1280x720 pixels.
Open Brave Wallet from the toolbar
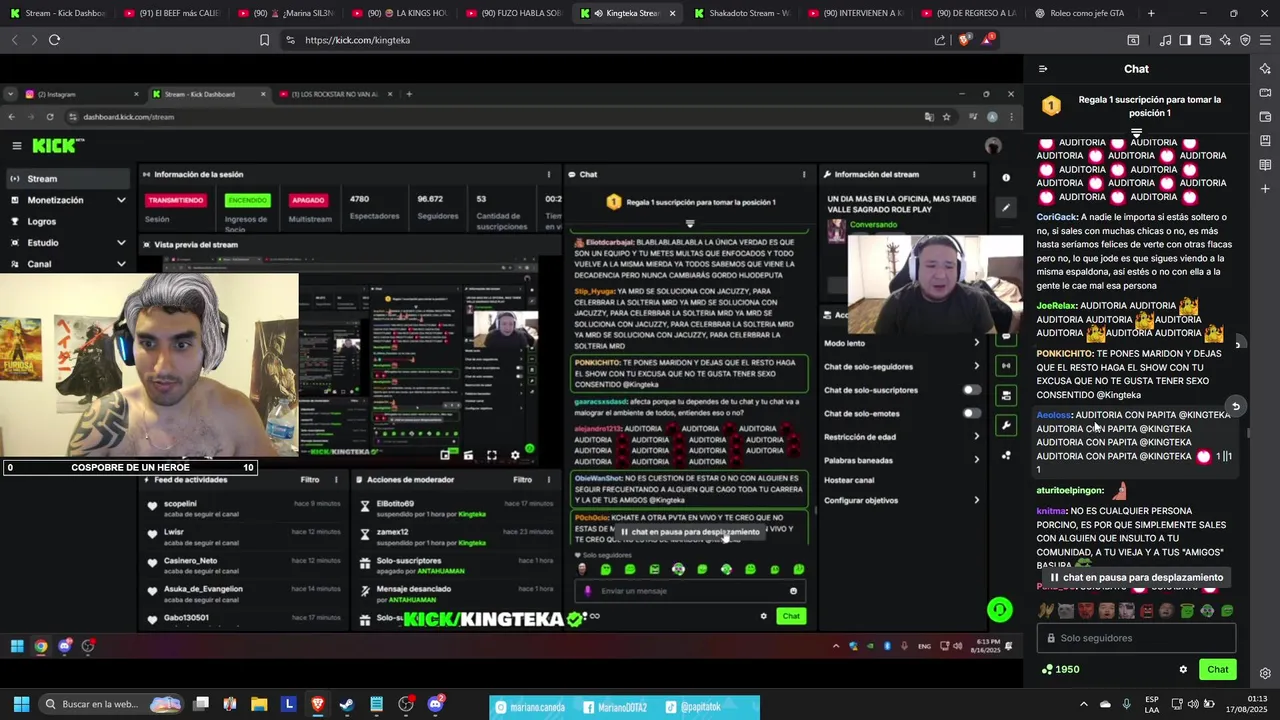1205,40
